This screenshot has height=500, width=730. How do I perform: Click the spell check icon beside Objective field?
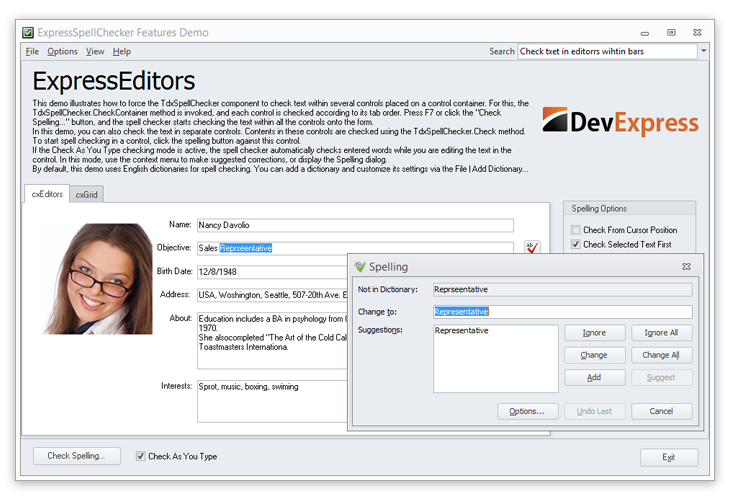click(531, 248)
